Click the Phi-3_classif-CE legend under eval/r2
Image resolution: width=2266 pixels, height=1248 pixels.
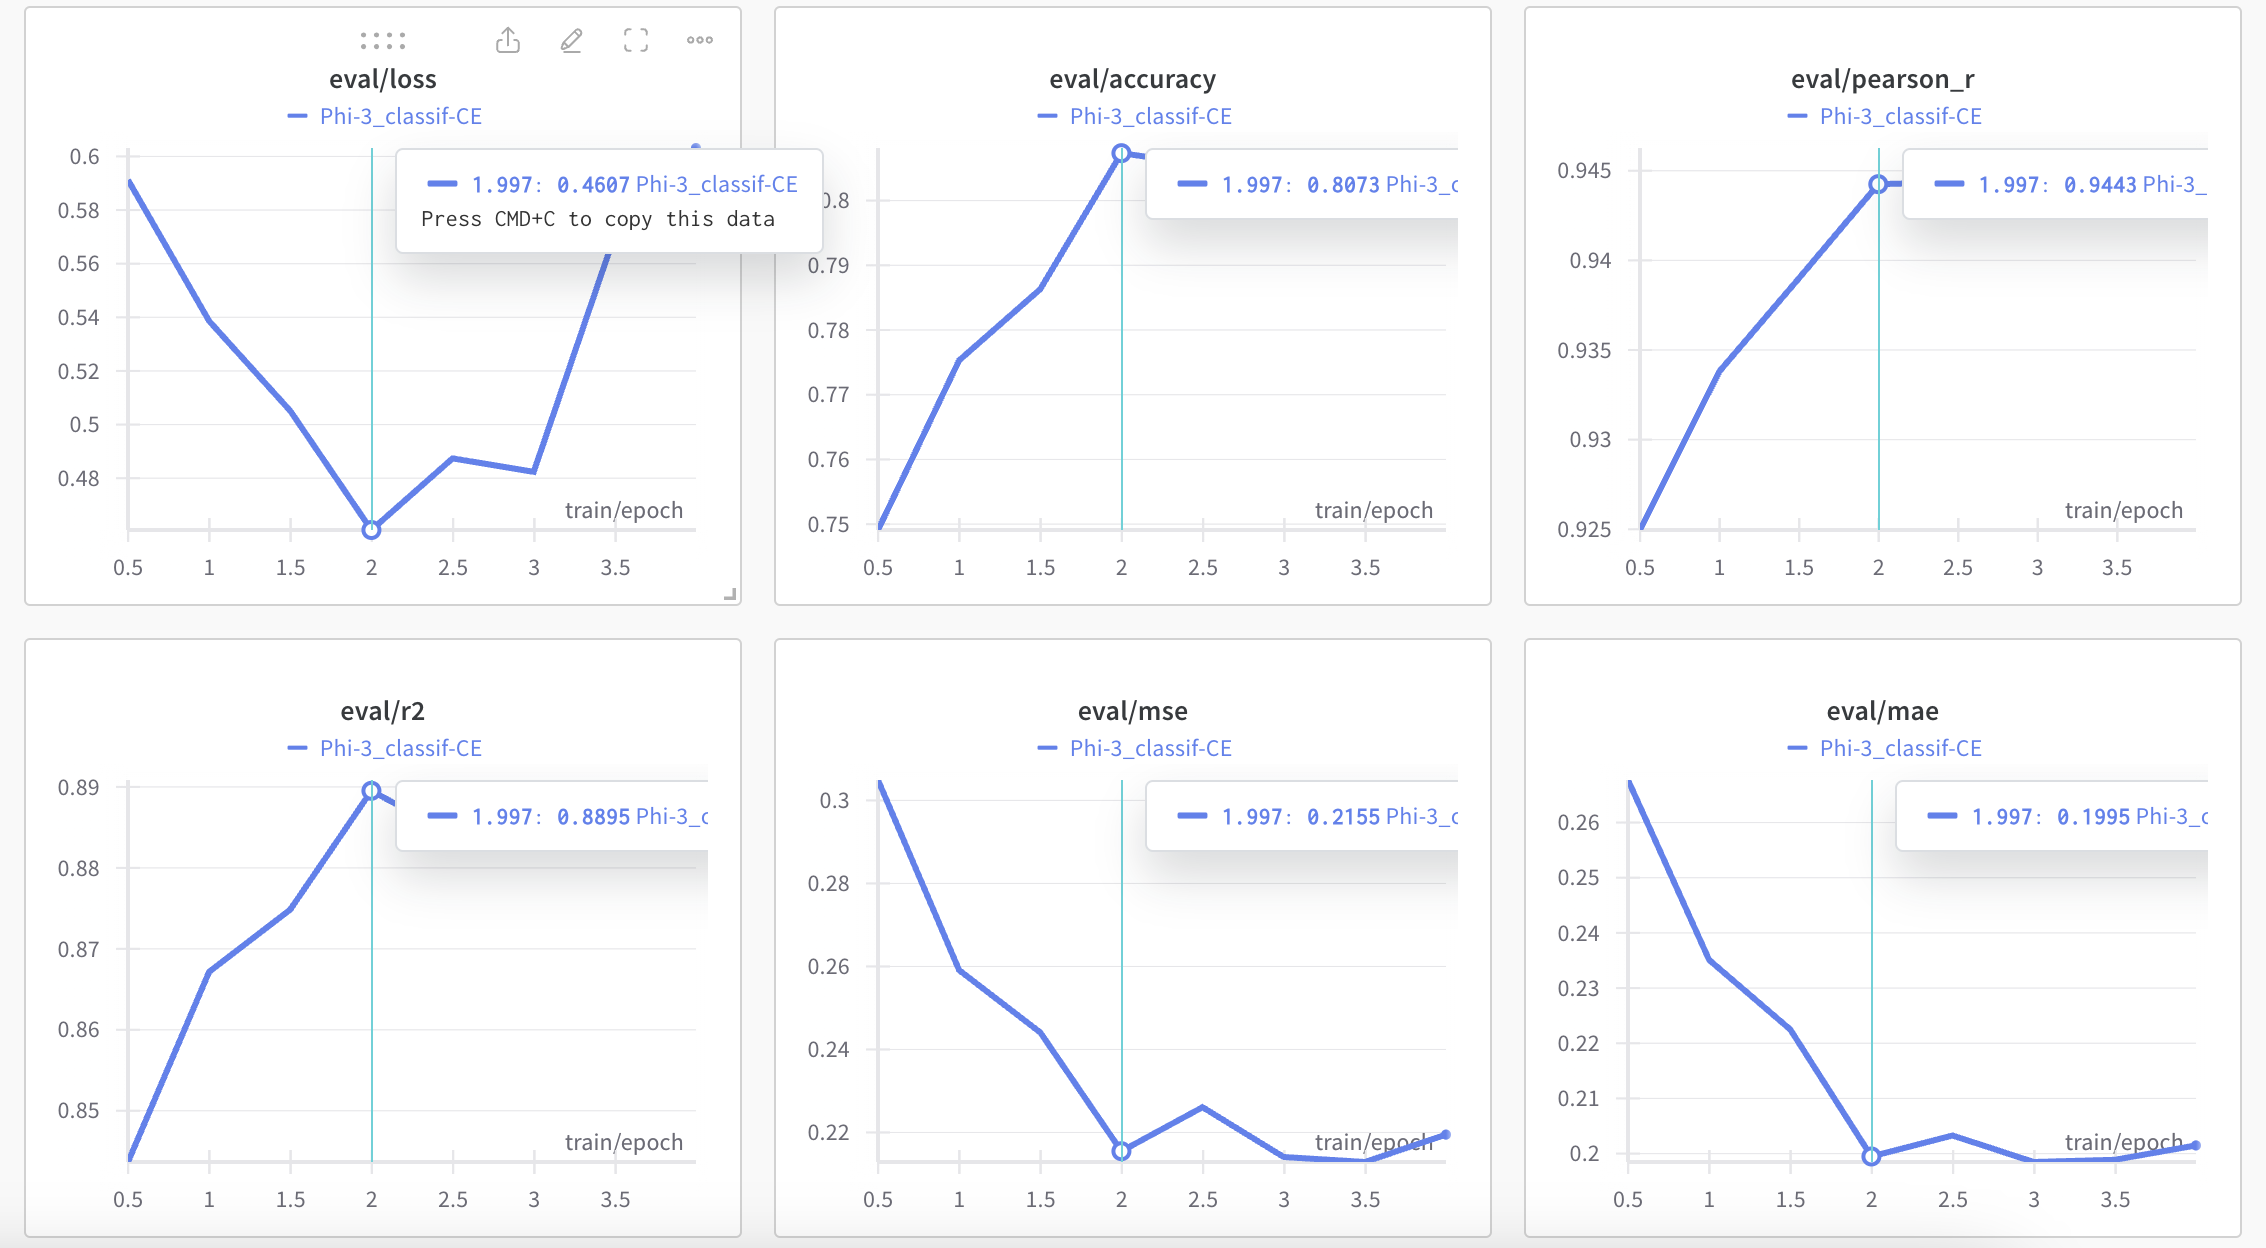pyautogui.click(x=400, y=748)
